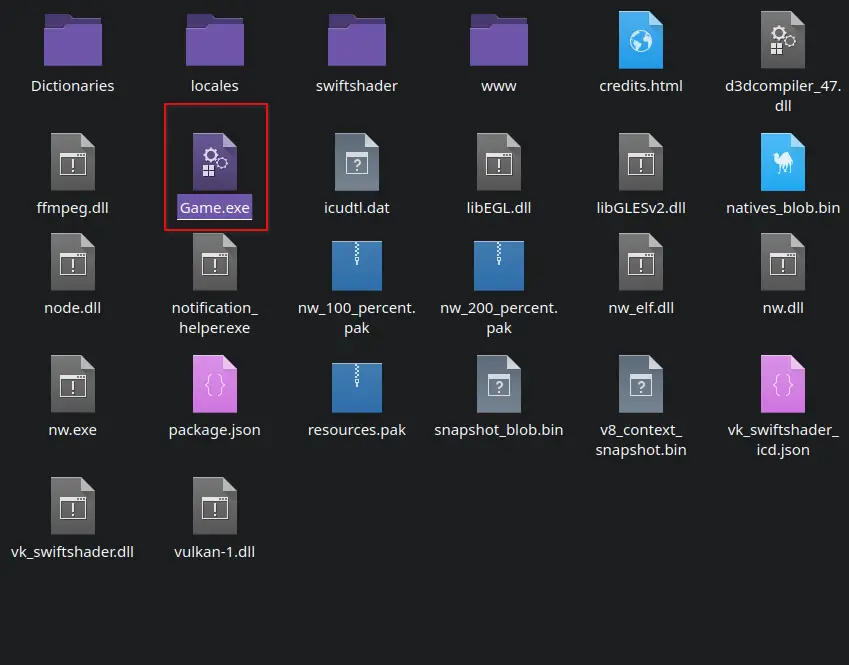Click the "vk_swiftshader.dll" file name text
This screenshot has width=849, height=665.
[73, 552]
